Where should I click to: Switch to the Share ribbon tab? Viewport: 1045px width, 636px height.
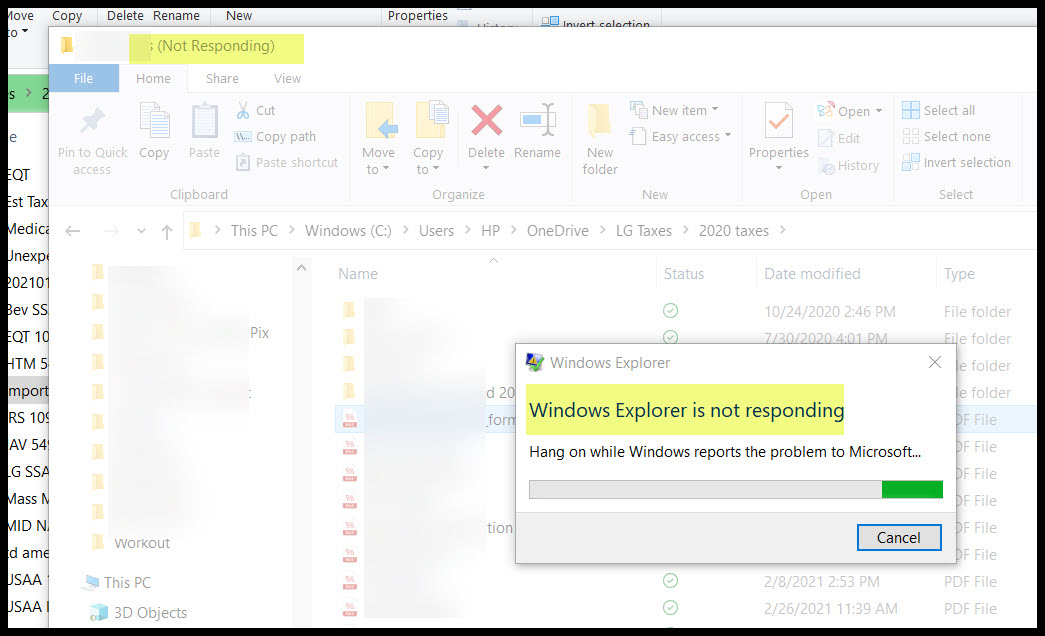[x=222, y=79]
